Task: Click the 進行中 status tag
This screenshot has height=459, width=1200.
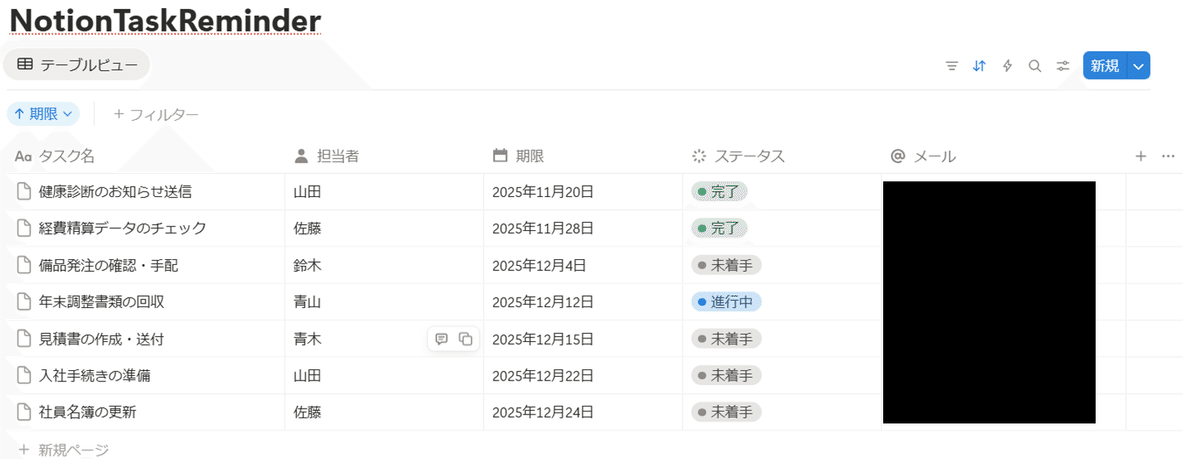Action: click(x=727, y=302)
